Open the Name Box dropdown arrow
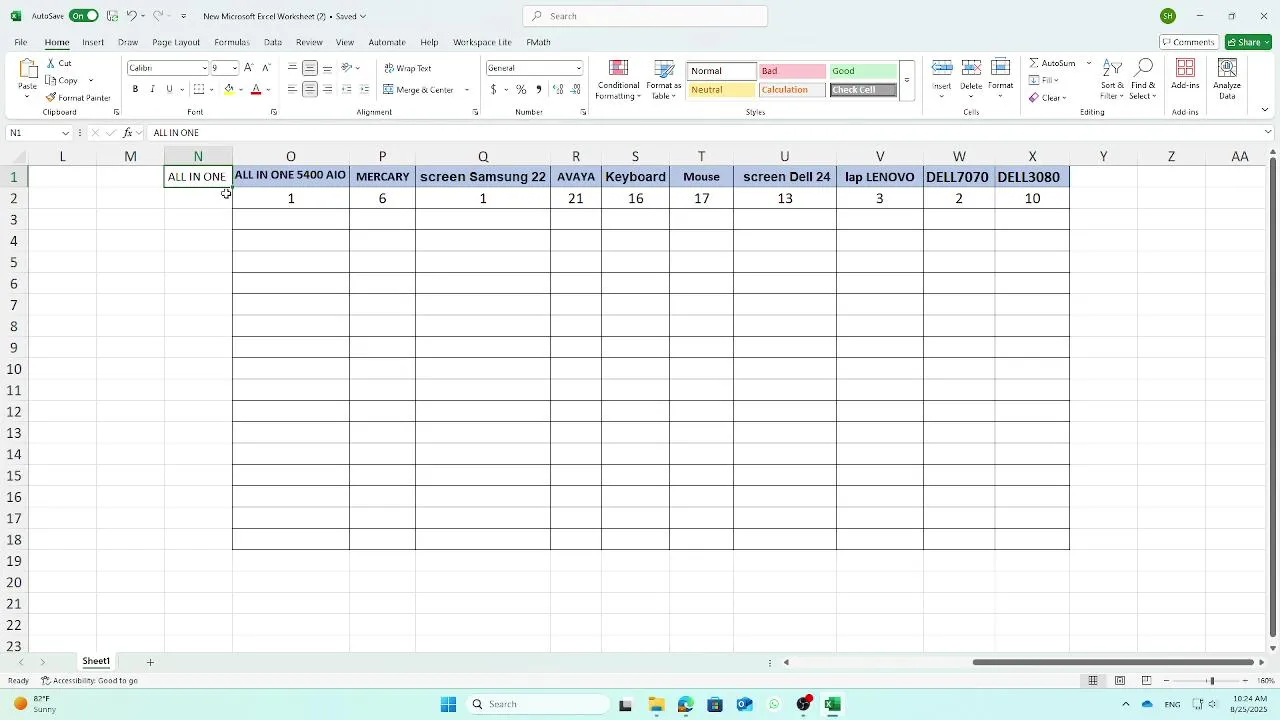The width and height of the screenshot is (1280, 720). click(x=66, y=133)
